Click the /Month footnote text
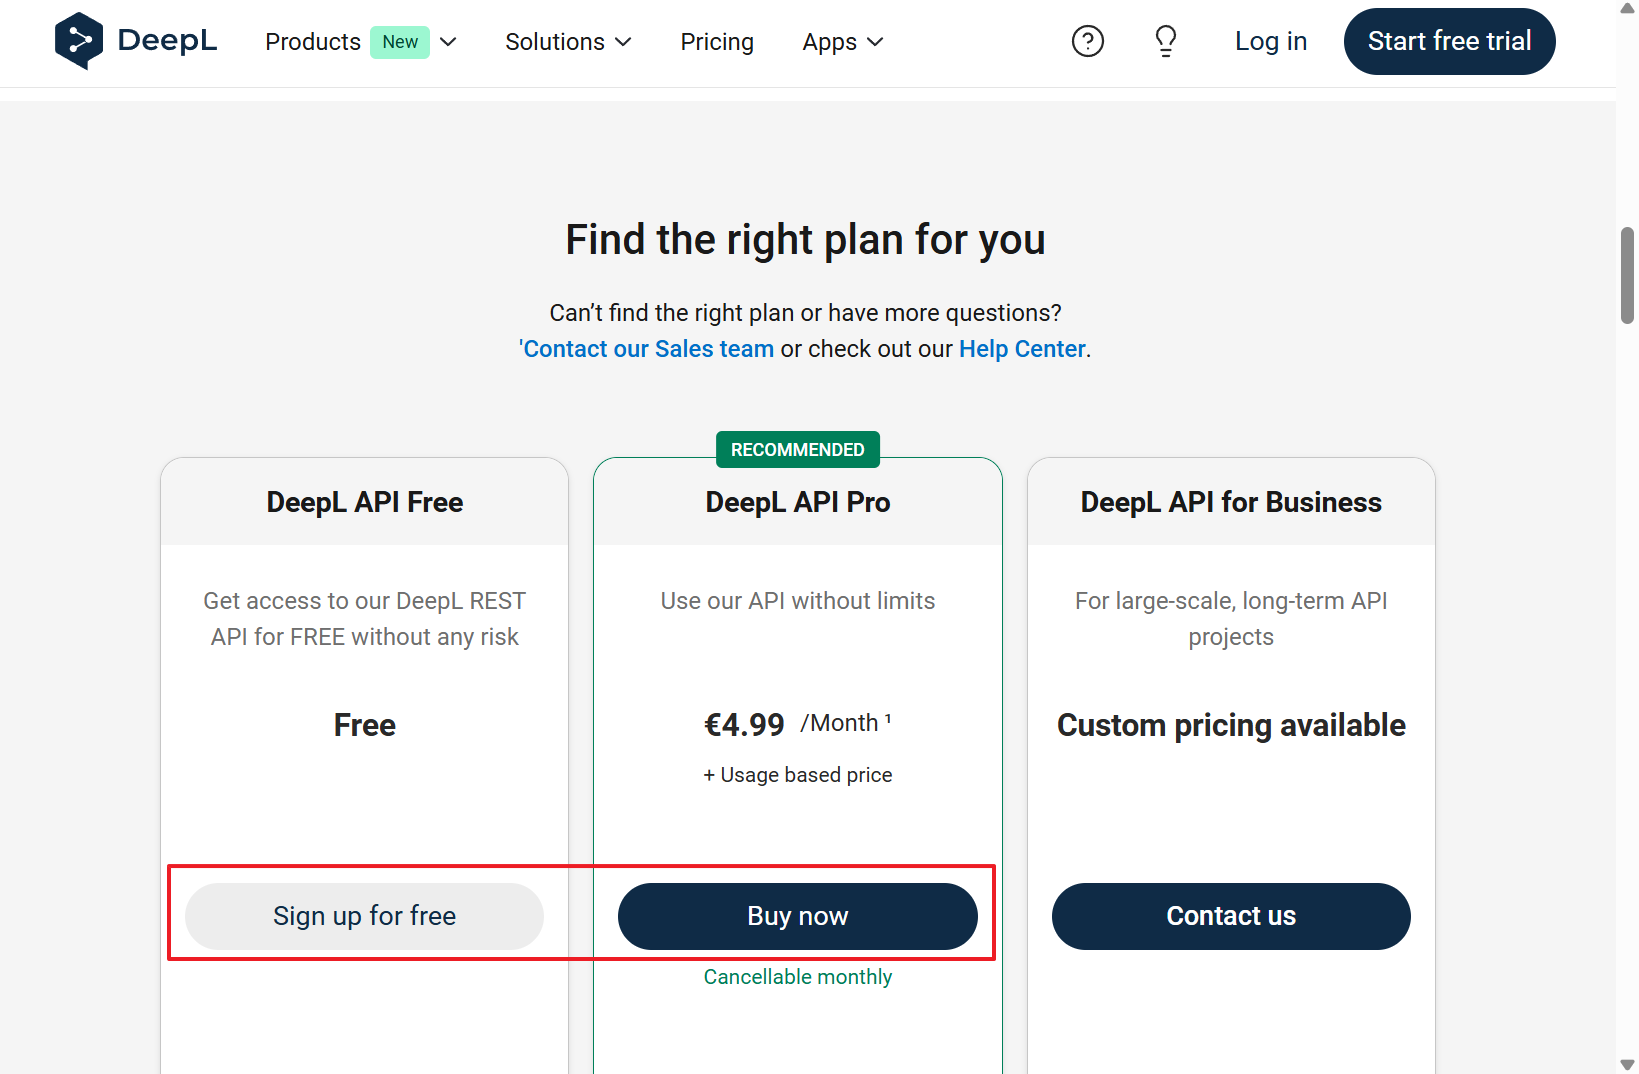This screenshot has width=1639, height=1074. (x=846, y=723)
